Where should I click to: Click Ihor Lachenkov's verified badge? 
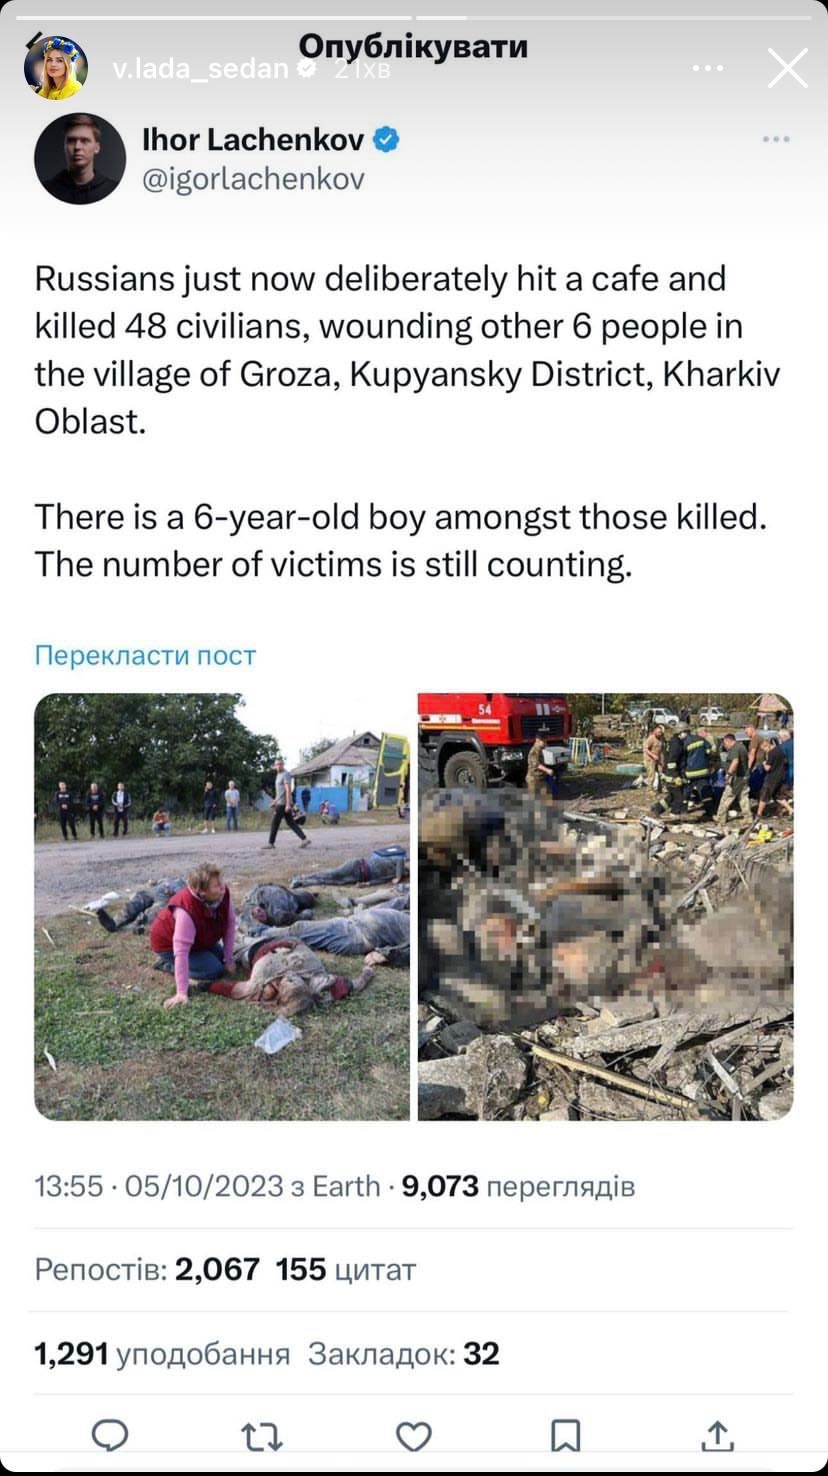click(x=386, y=140)
